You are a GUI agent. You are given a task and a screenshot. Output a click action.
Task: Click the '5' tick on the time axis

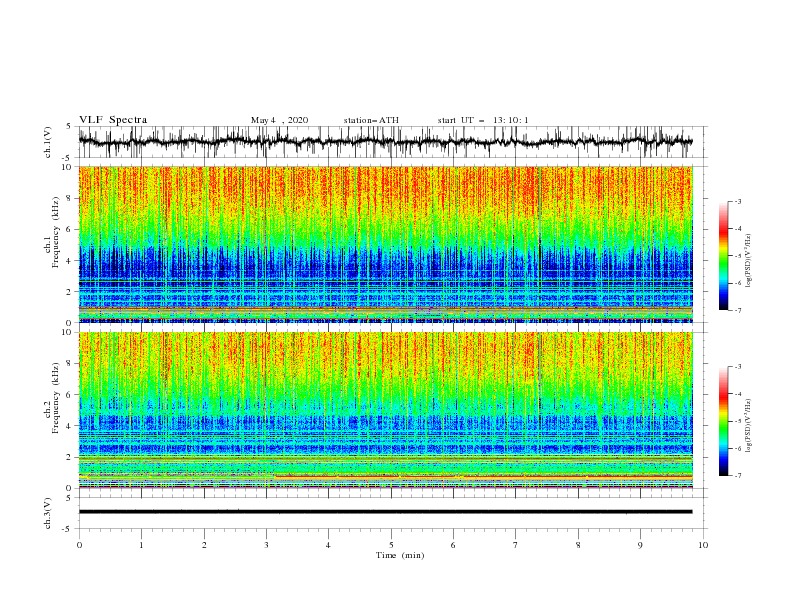(391, 545)
